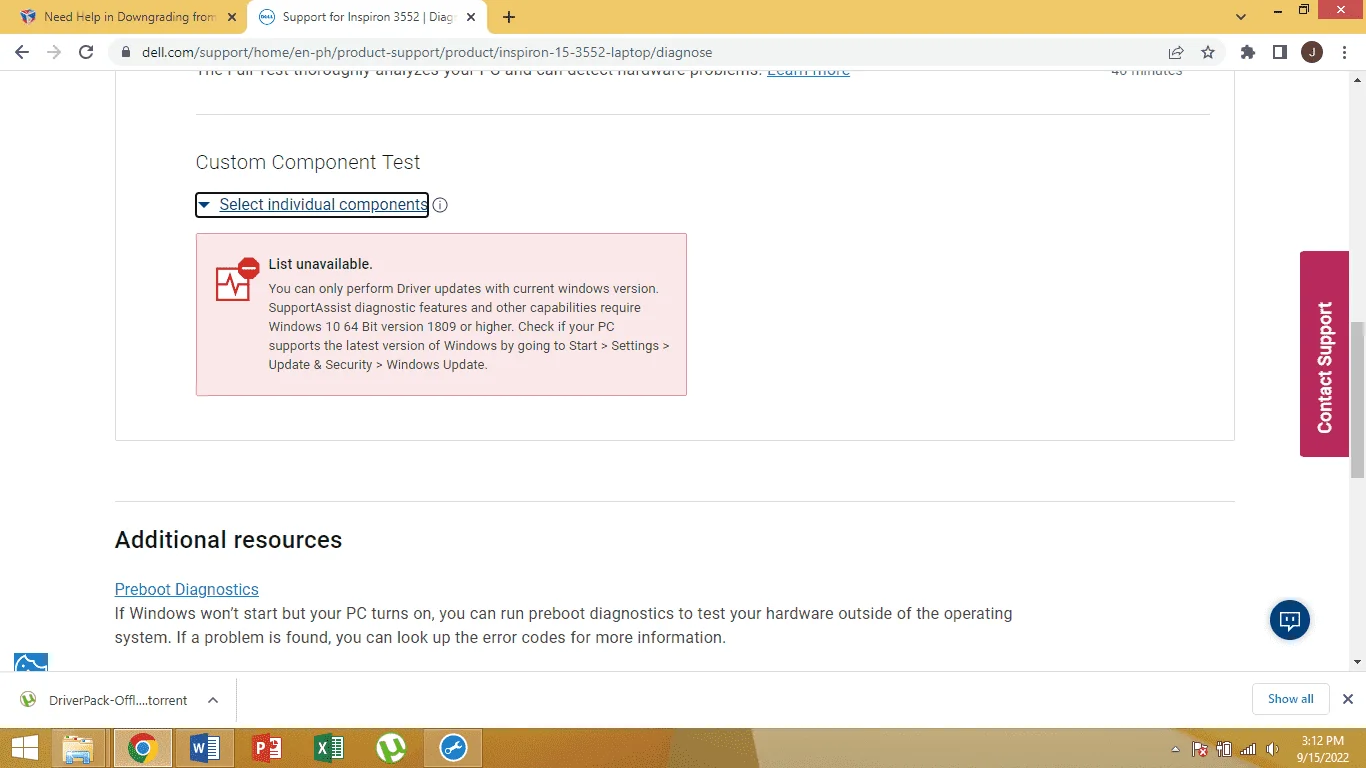
Task: Open the Chrome extensions puzzle menu
Action: point(1248,52)
